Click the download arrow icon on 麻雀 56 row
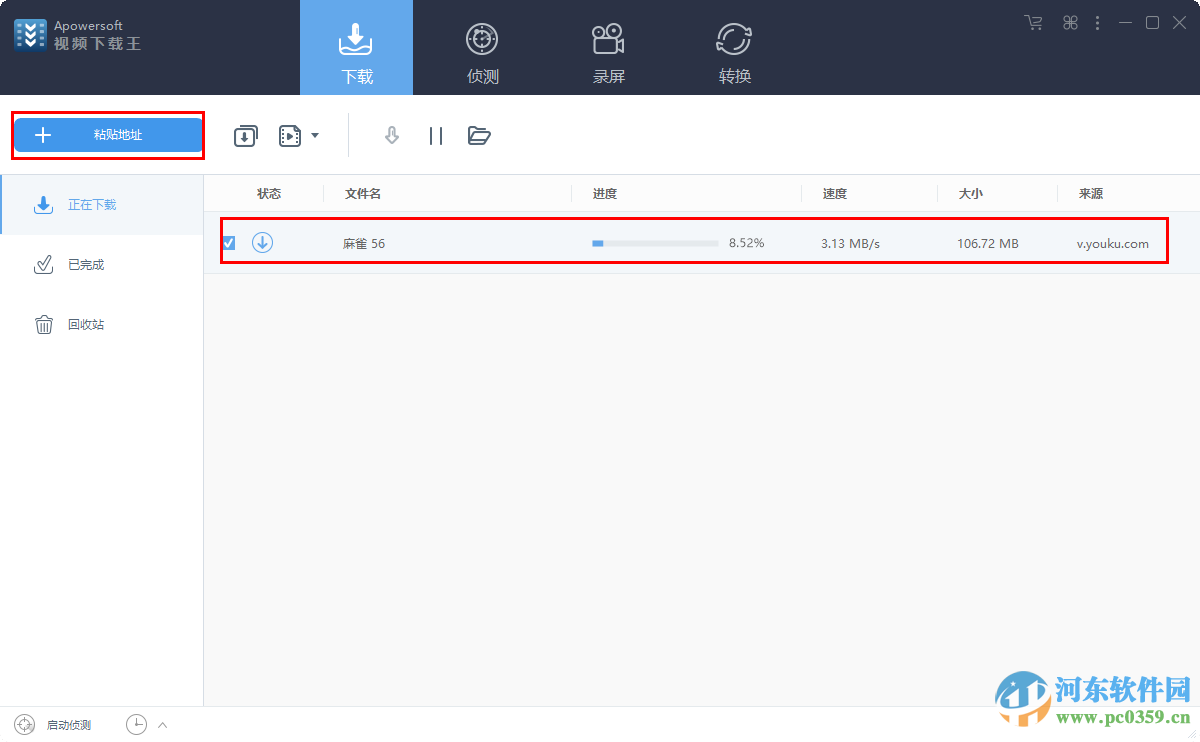Viewport: 1200px width, 742px height. click(262, 242)
